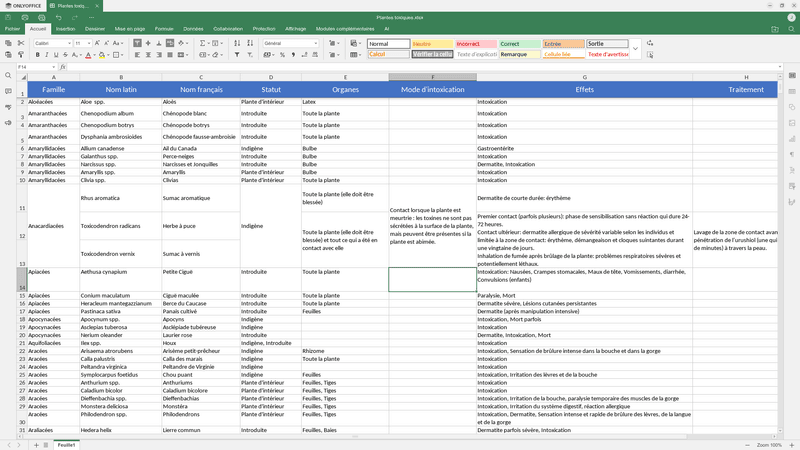Toggle justified alignment

(170, 55)
